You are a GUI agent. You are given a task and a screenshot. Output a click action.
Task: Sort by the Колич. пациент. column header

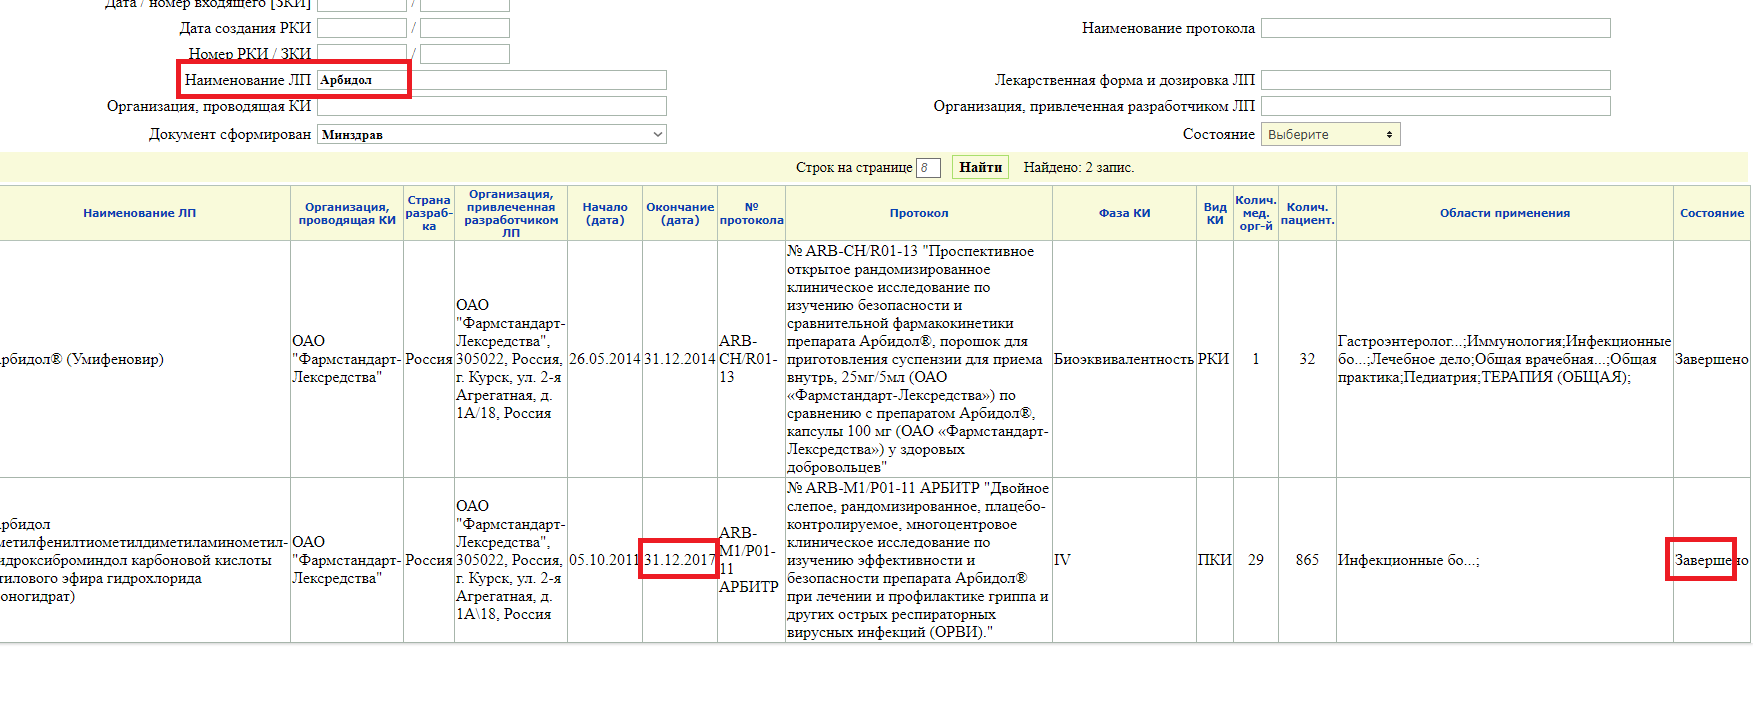[1307, 213]
